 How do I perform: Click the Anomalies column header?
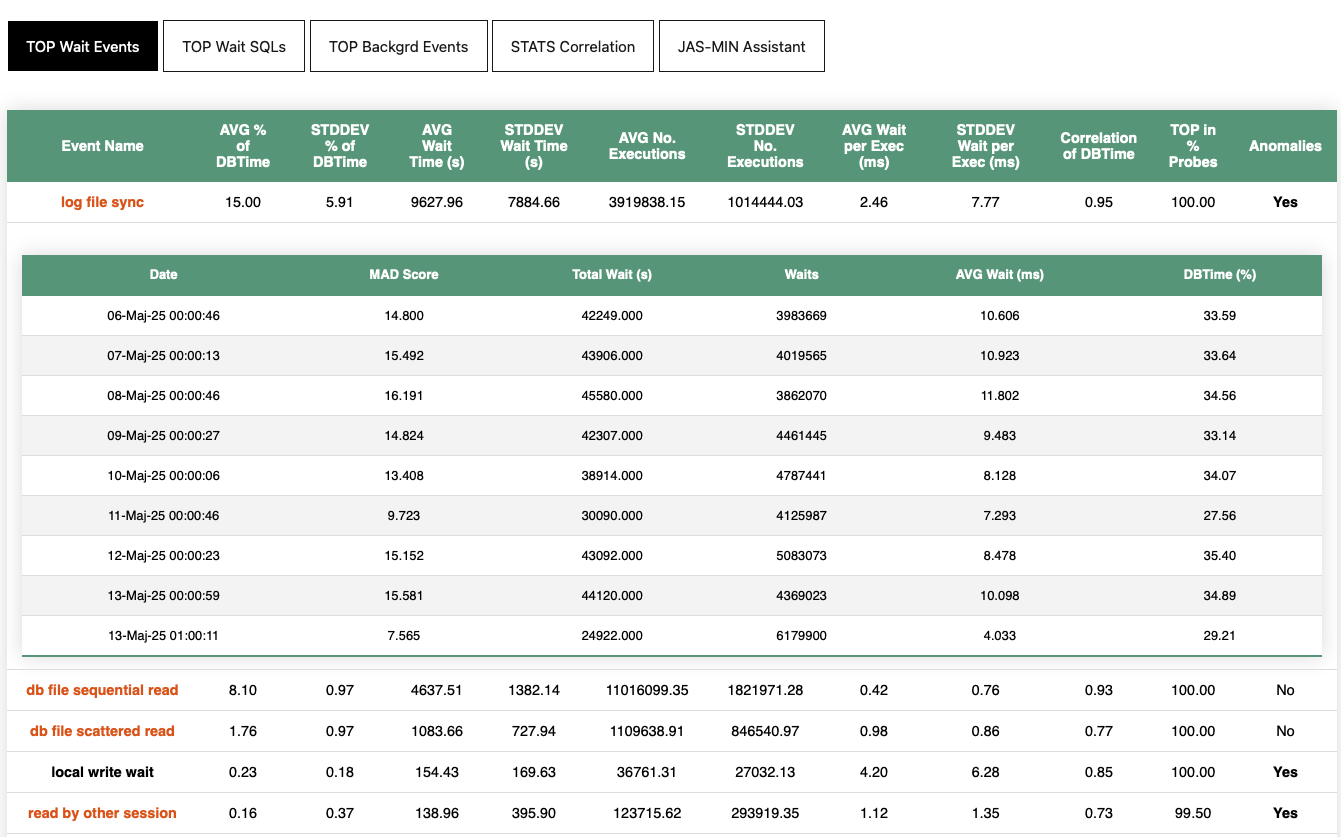pyautogui.click(x=1285, y=146)
